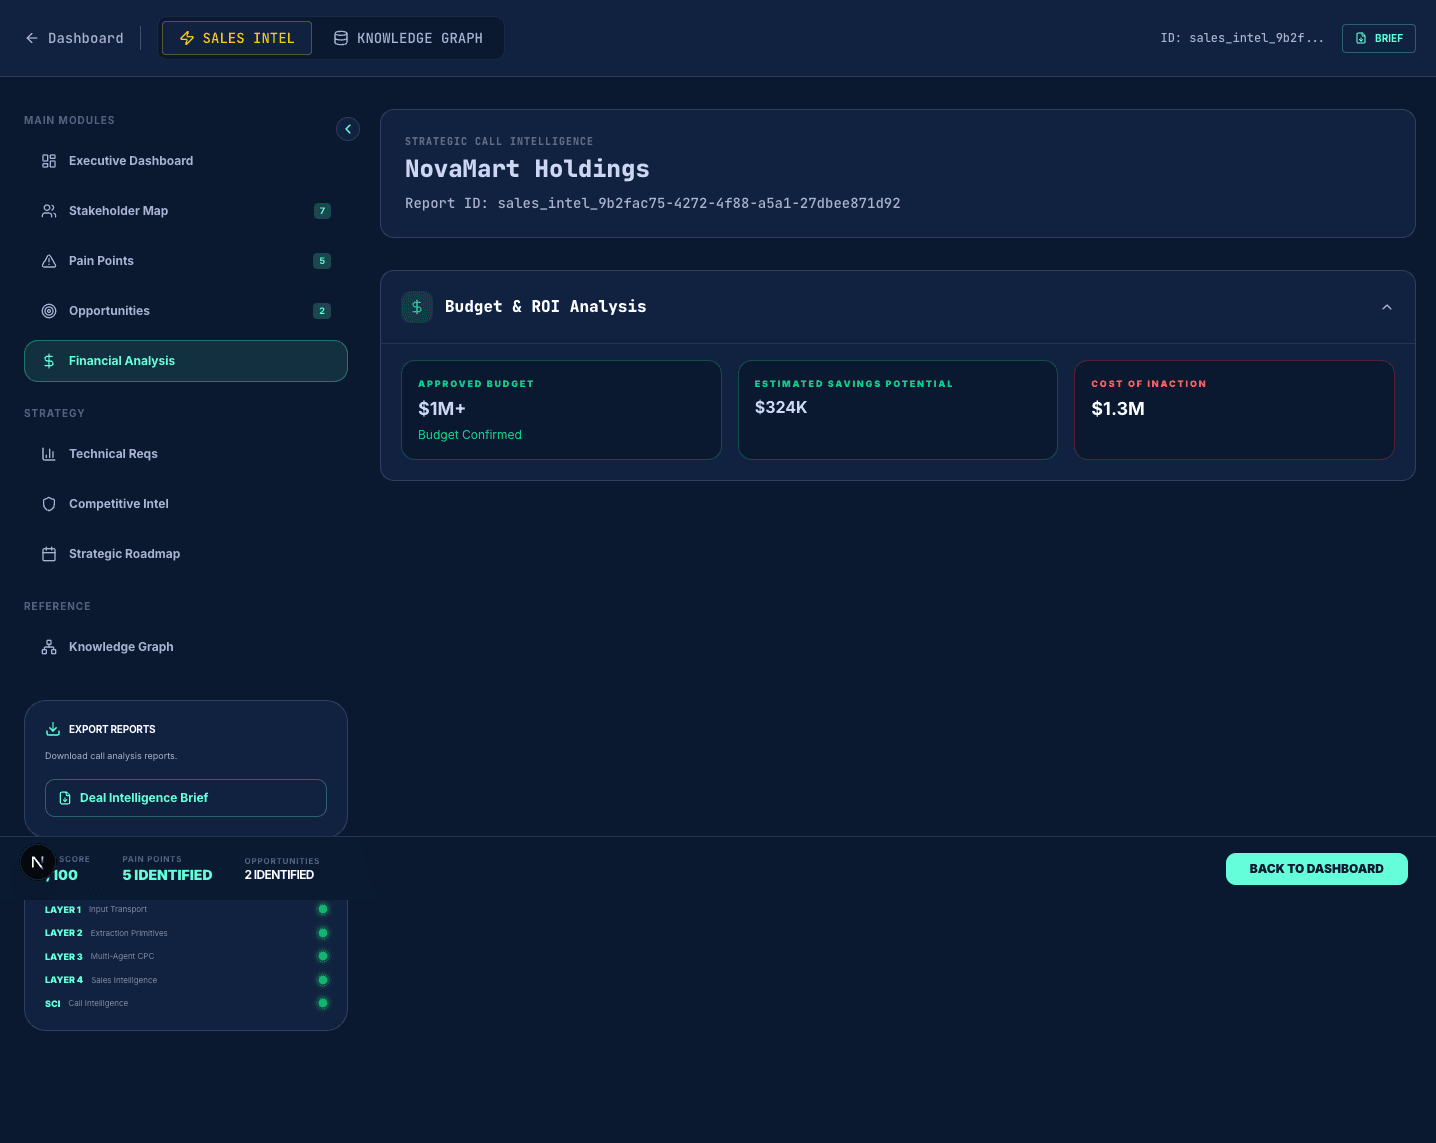
Task: Click the LAYER 3 Multi-Agent CPC status dot
Action: point(323,956)
